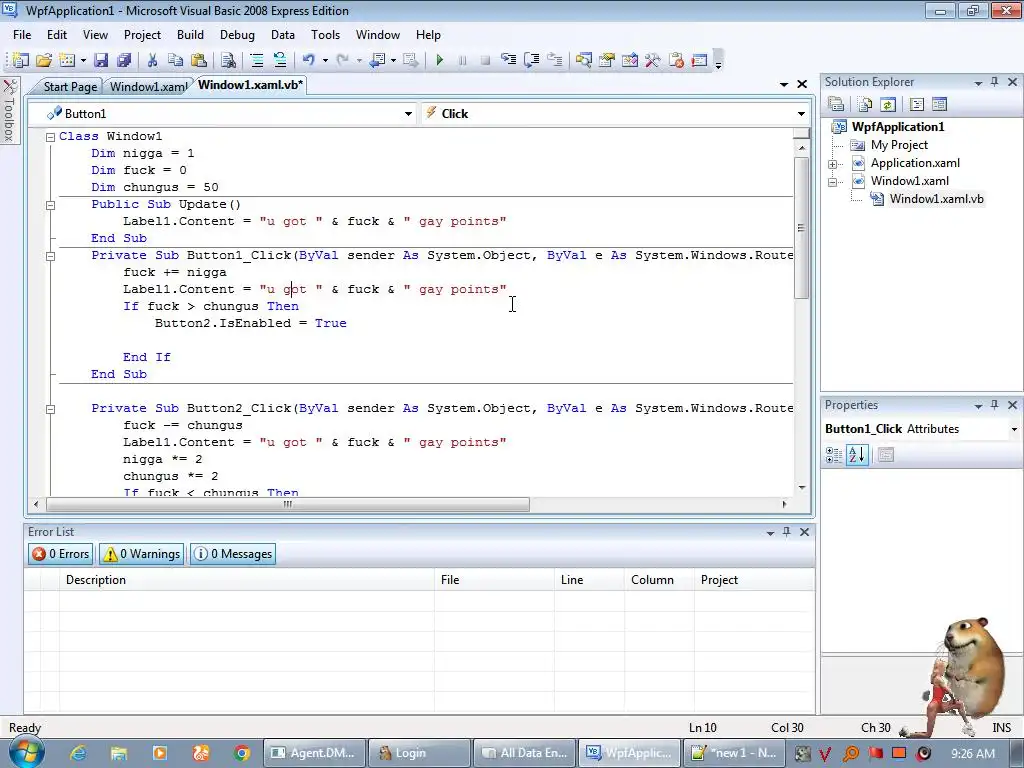Image resolution: width=1024 pixels, height=768 pixels.
Task: Open the Toolbox side tab
Action: tap(10, 110)
